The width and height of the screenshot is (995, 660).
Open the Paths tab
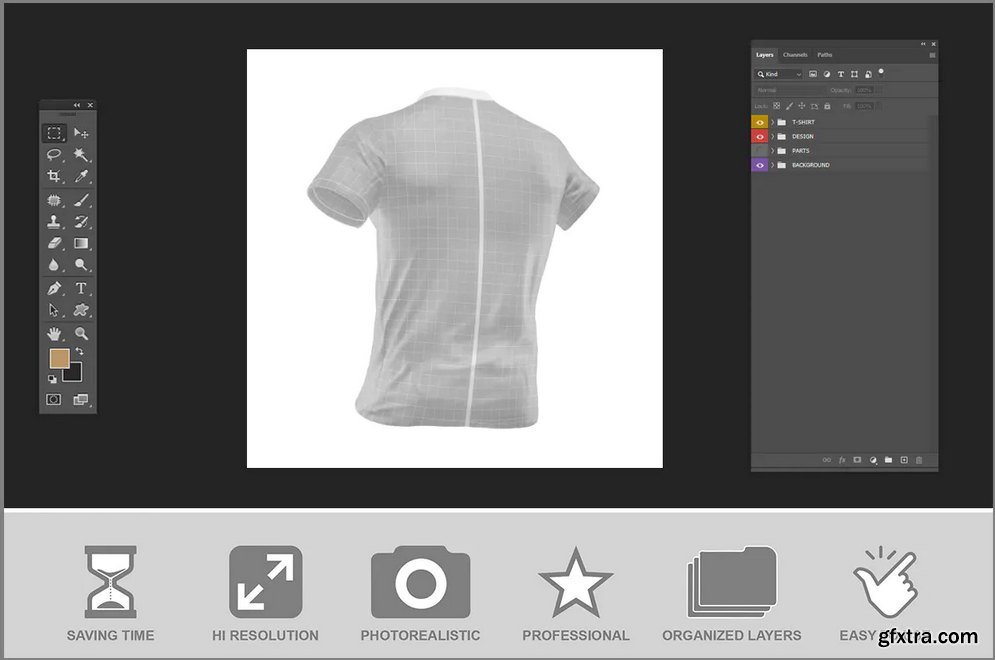tap(825, 55)
